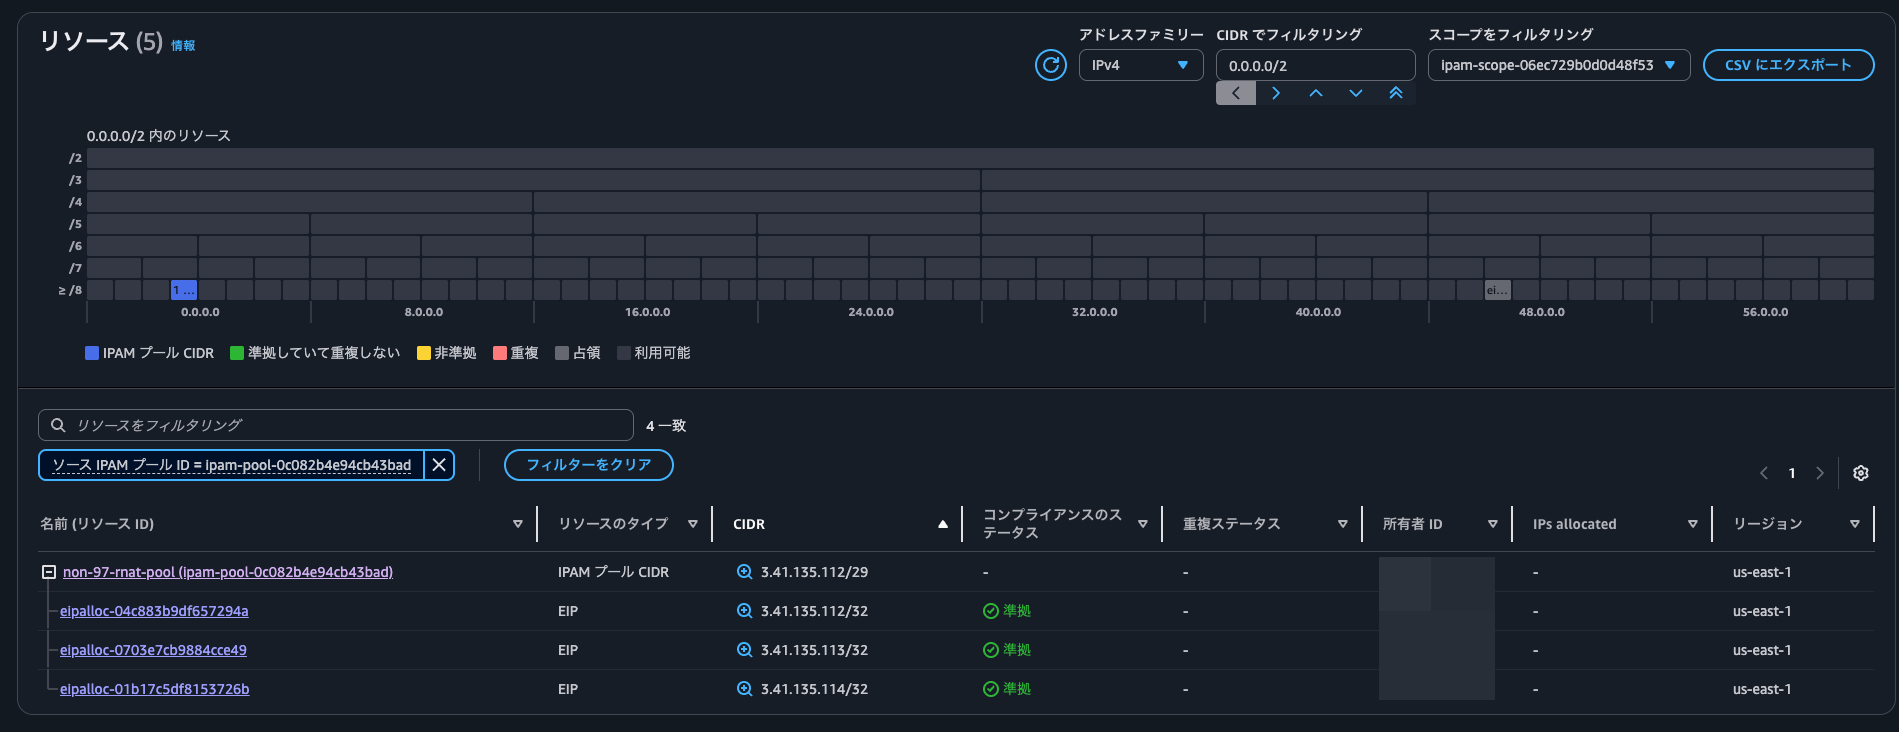
Task: Open the resource type column filter arrow
Action: coord(692,524)
